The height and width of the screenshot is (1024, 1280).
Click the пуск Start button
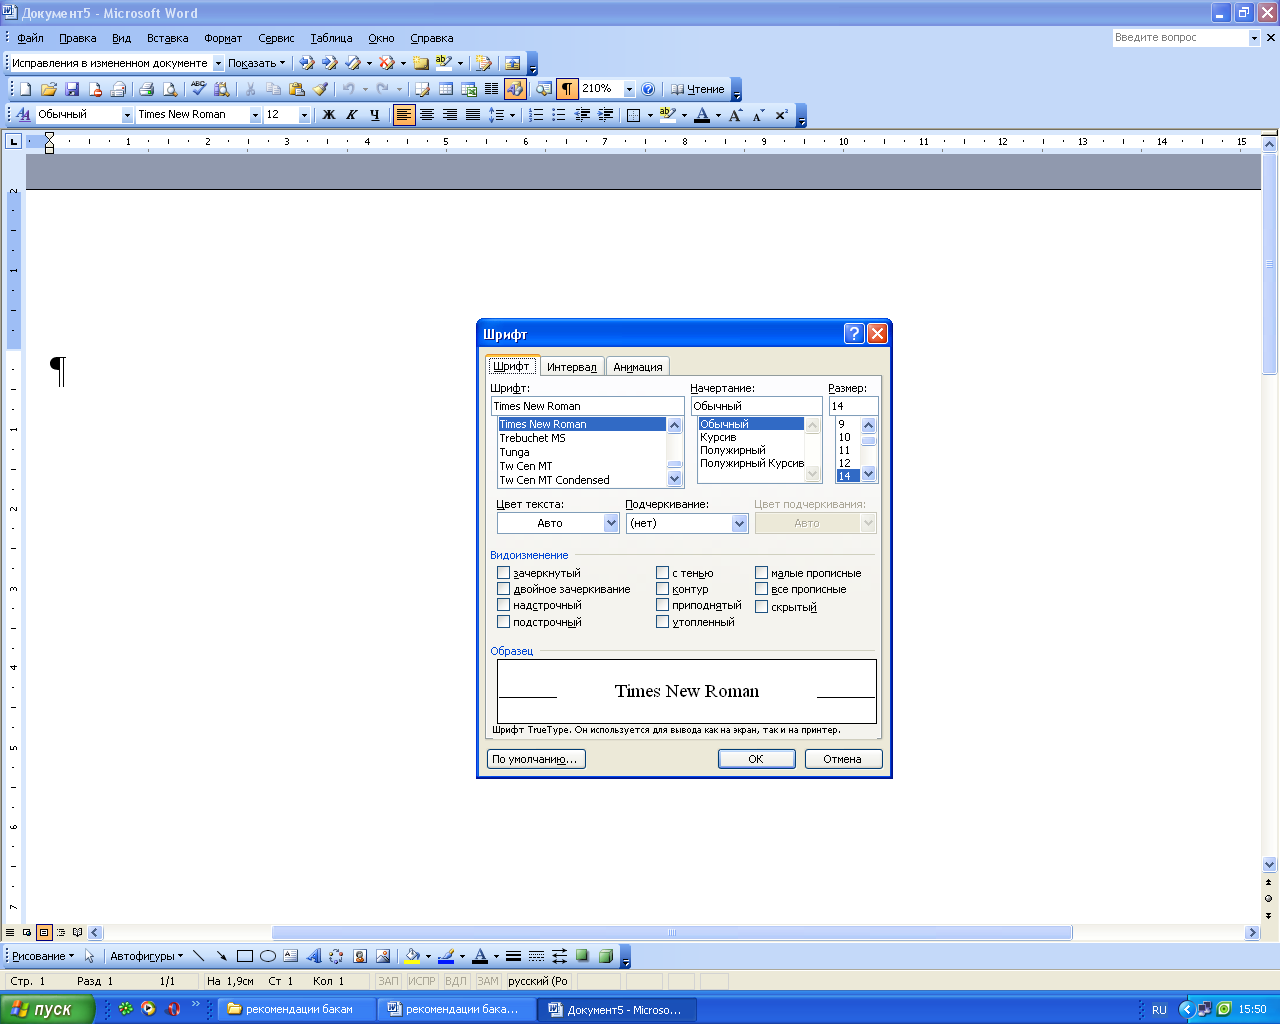[x=46, y=1009]
